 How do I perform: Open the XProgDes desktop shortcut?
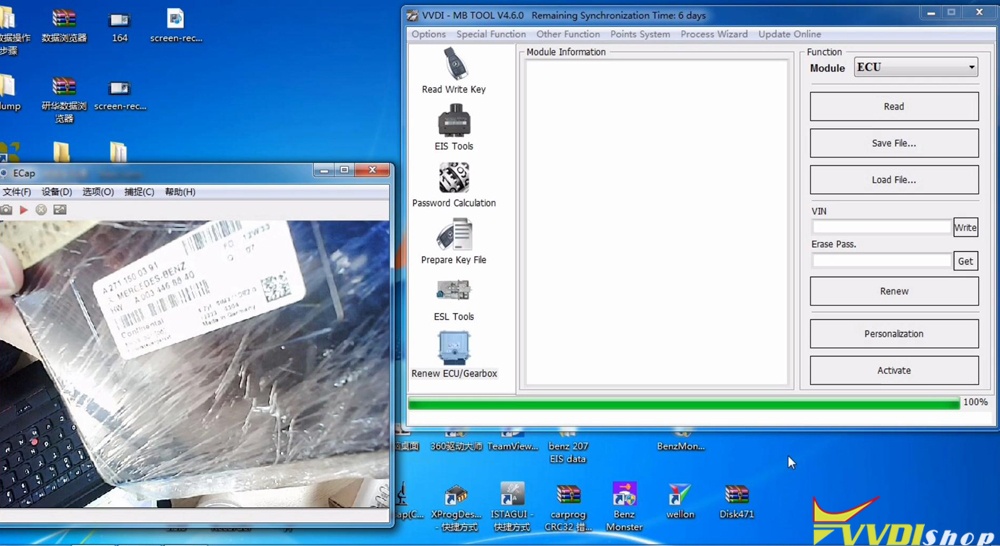point(456,508)
